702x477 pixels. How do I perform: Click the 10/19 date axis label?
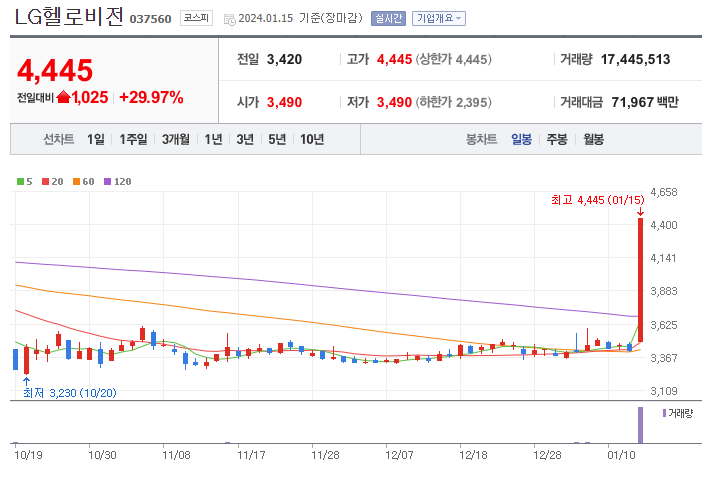pos(28,455)
